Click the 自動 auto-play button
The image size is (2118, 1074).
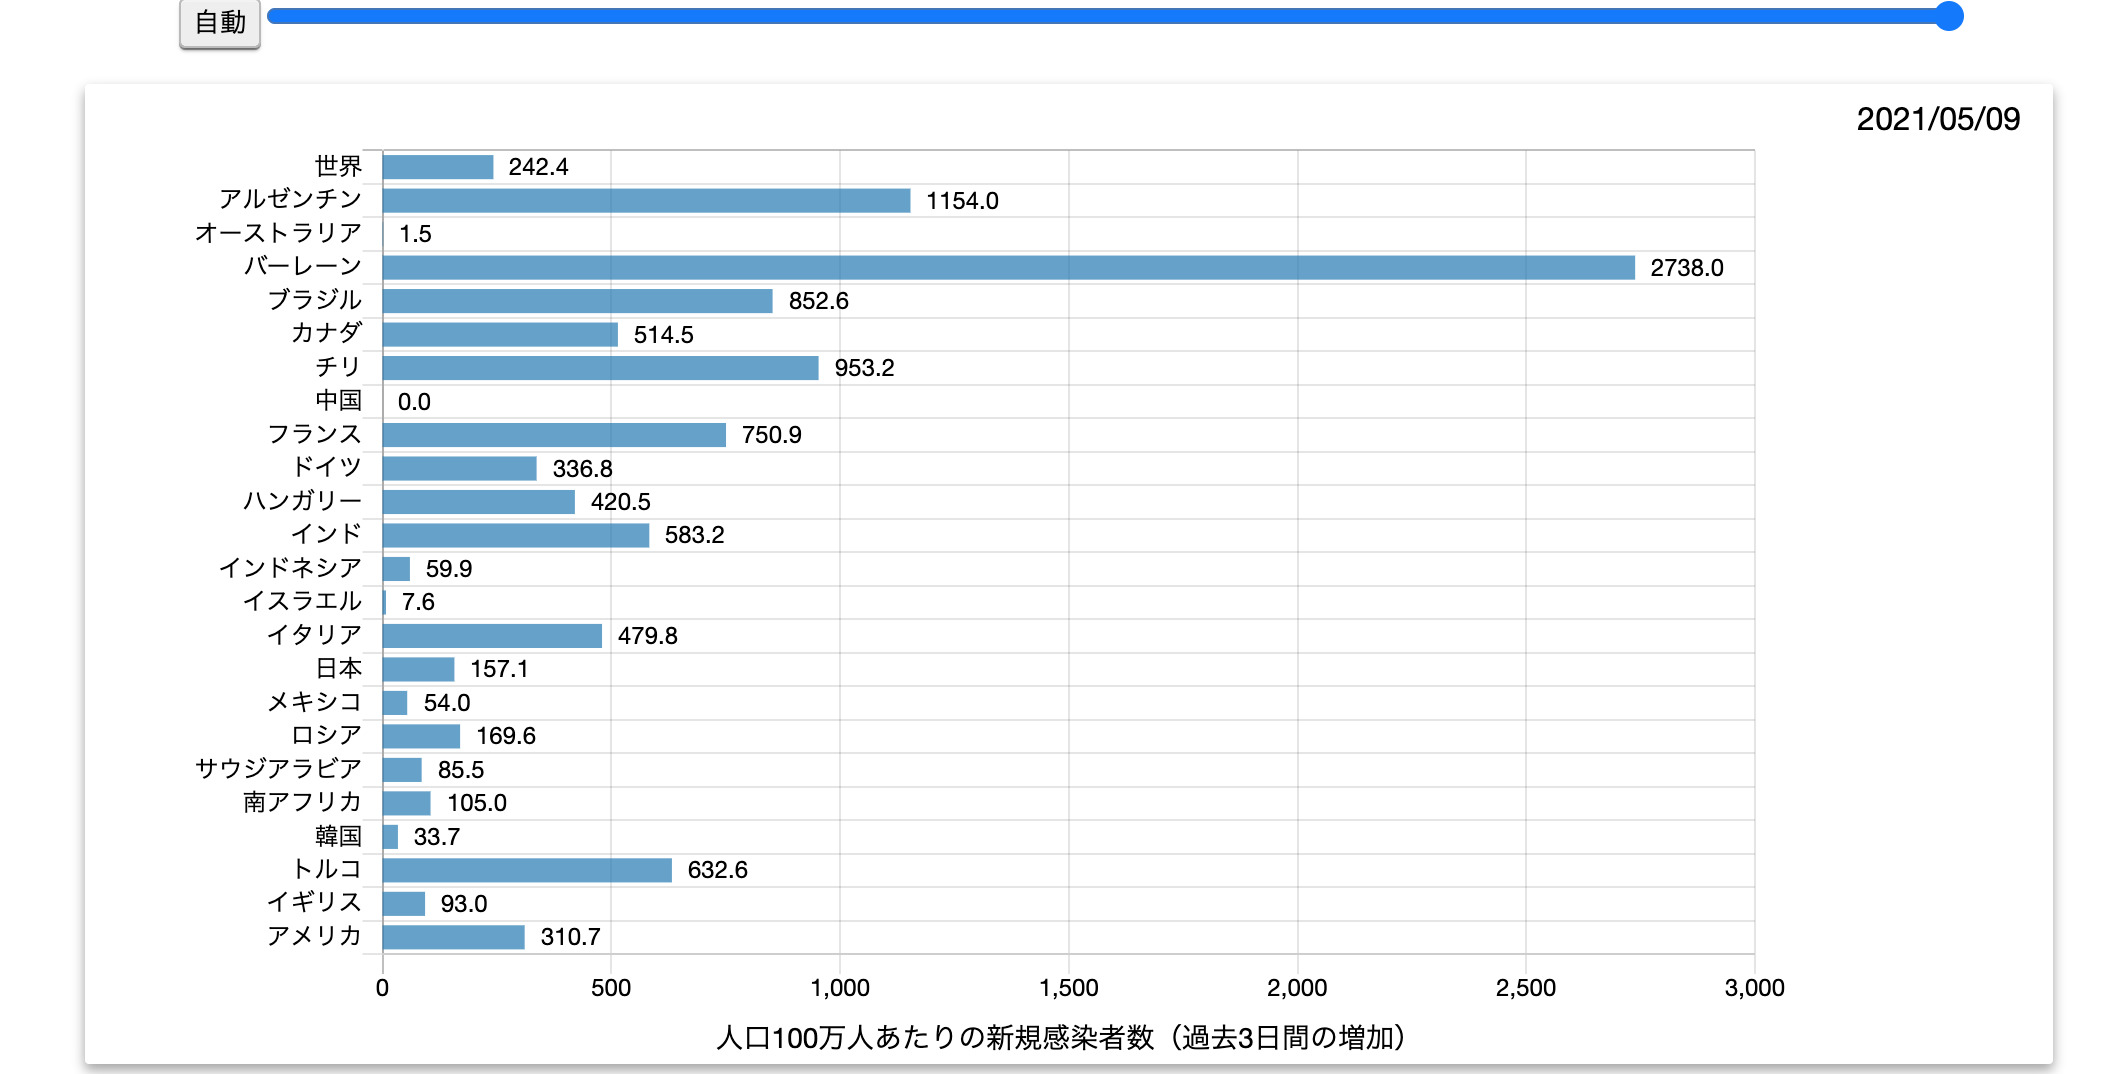pyautogui.click(x=220, y=22)
